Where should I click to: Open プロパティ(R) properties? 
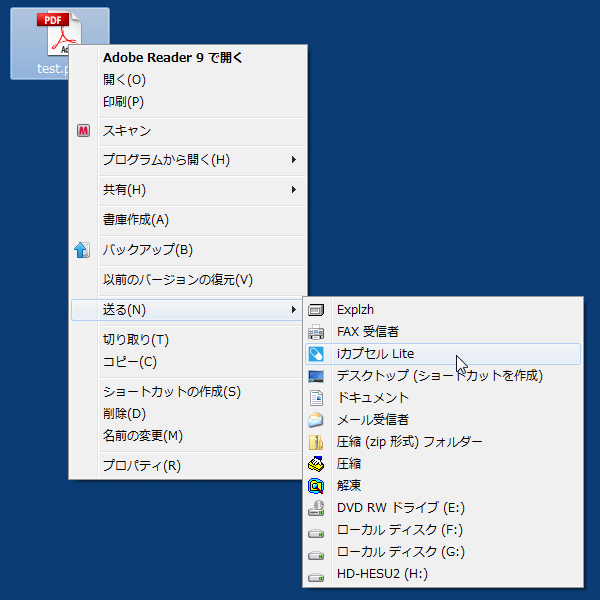coord(187,466)
